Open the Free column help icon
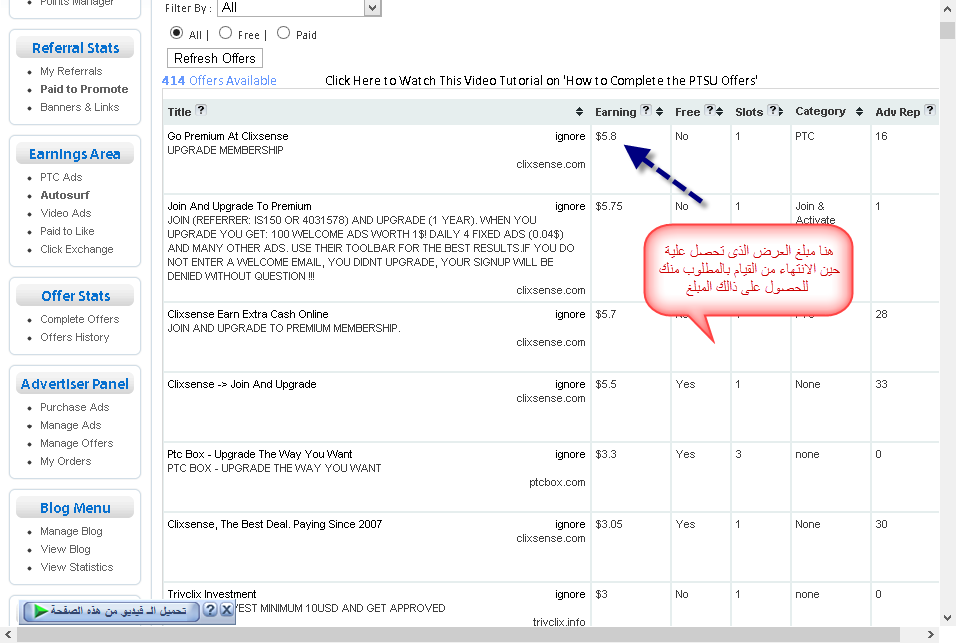 709,110
